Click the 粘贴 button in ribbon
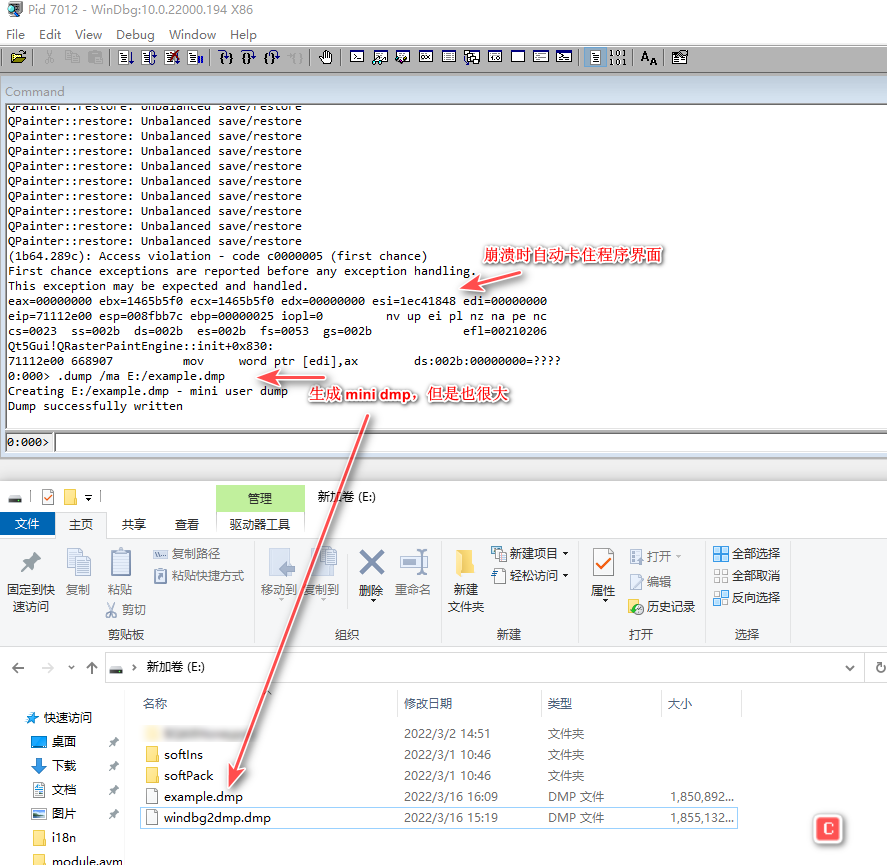This screenshot has height=865, width=887. click(120, 572)
